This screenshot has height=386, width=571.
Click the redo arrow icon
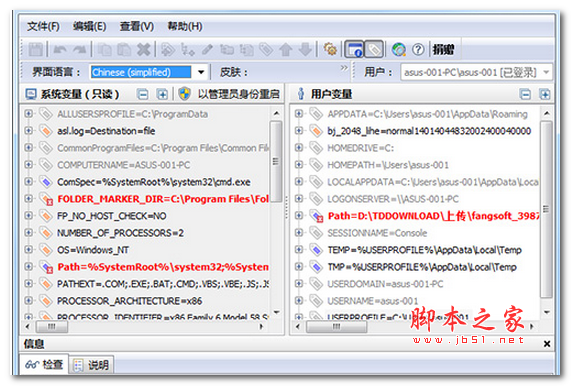point(79,49)
